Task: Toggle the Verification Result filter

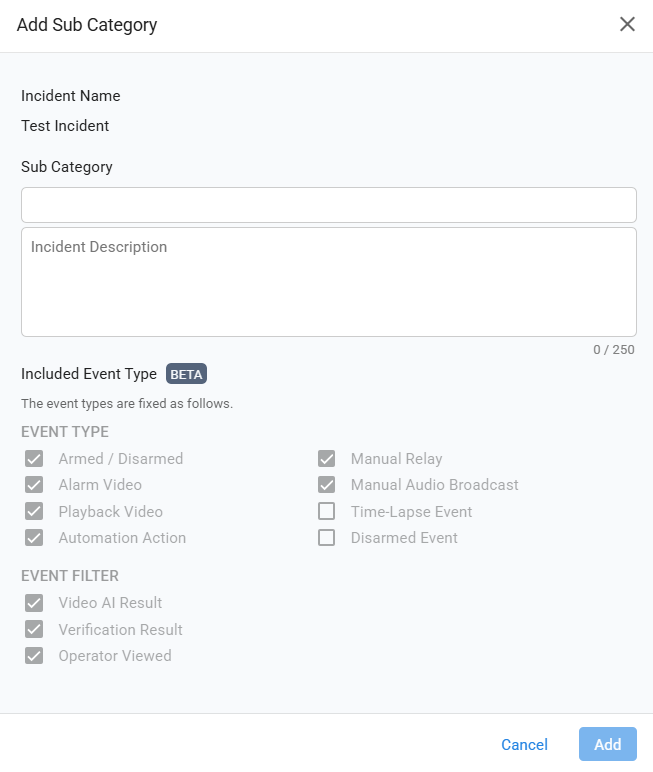Action: [x=35, y=630]
